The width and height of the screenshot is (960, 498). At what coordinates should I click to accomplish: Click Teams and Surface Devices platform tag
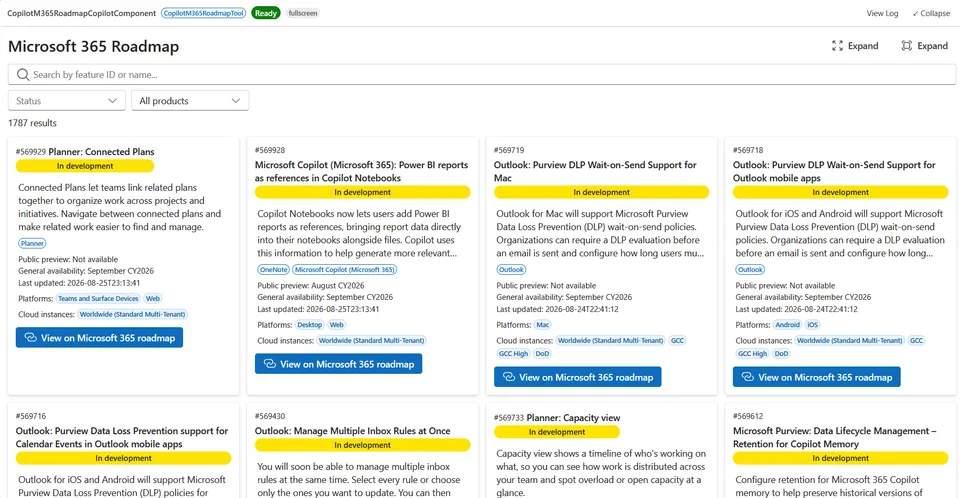(x=99, y=299)
